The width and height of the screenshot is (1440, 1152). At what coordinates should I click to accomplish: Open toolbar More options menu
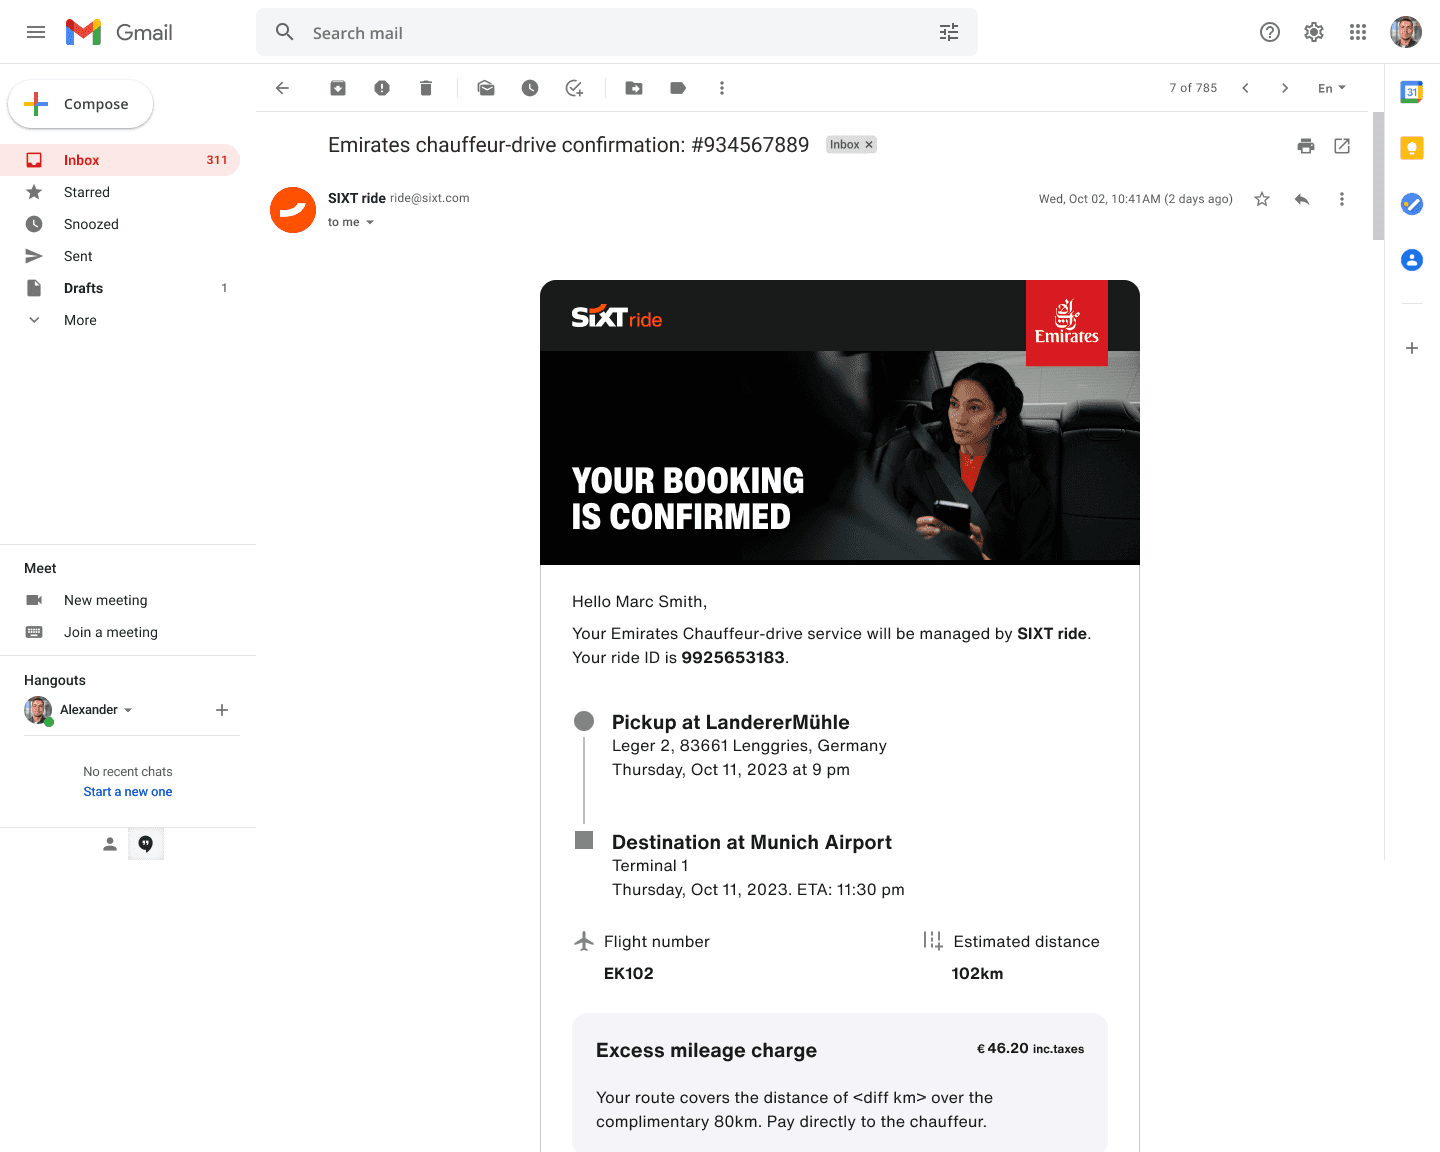click(x=722, y=88)
